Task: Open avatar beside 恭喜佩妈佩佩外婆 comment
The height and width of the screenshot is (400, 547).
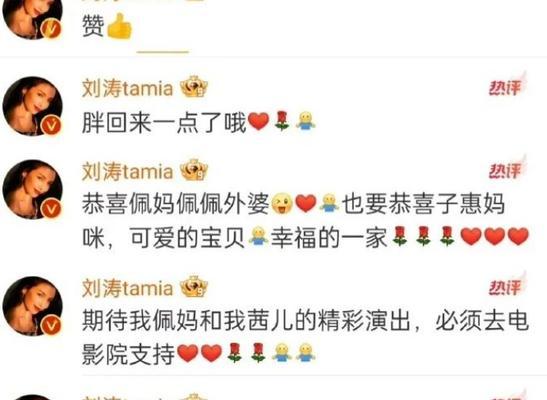Action: (32, 189)
